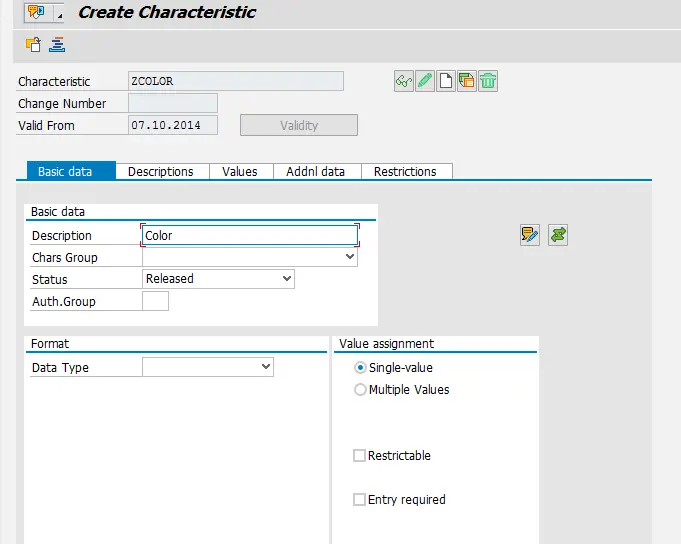Viewport: 681px width, 544px height.
Task: Click the Description field containing Color
Action: pyautogui.click(x=250, y=235)
